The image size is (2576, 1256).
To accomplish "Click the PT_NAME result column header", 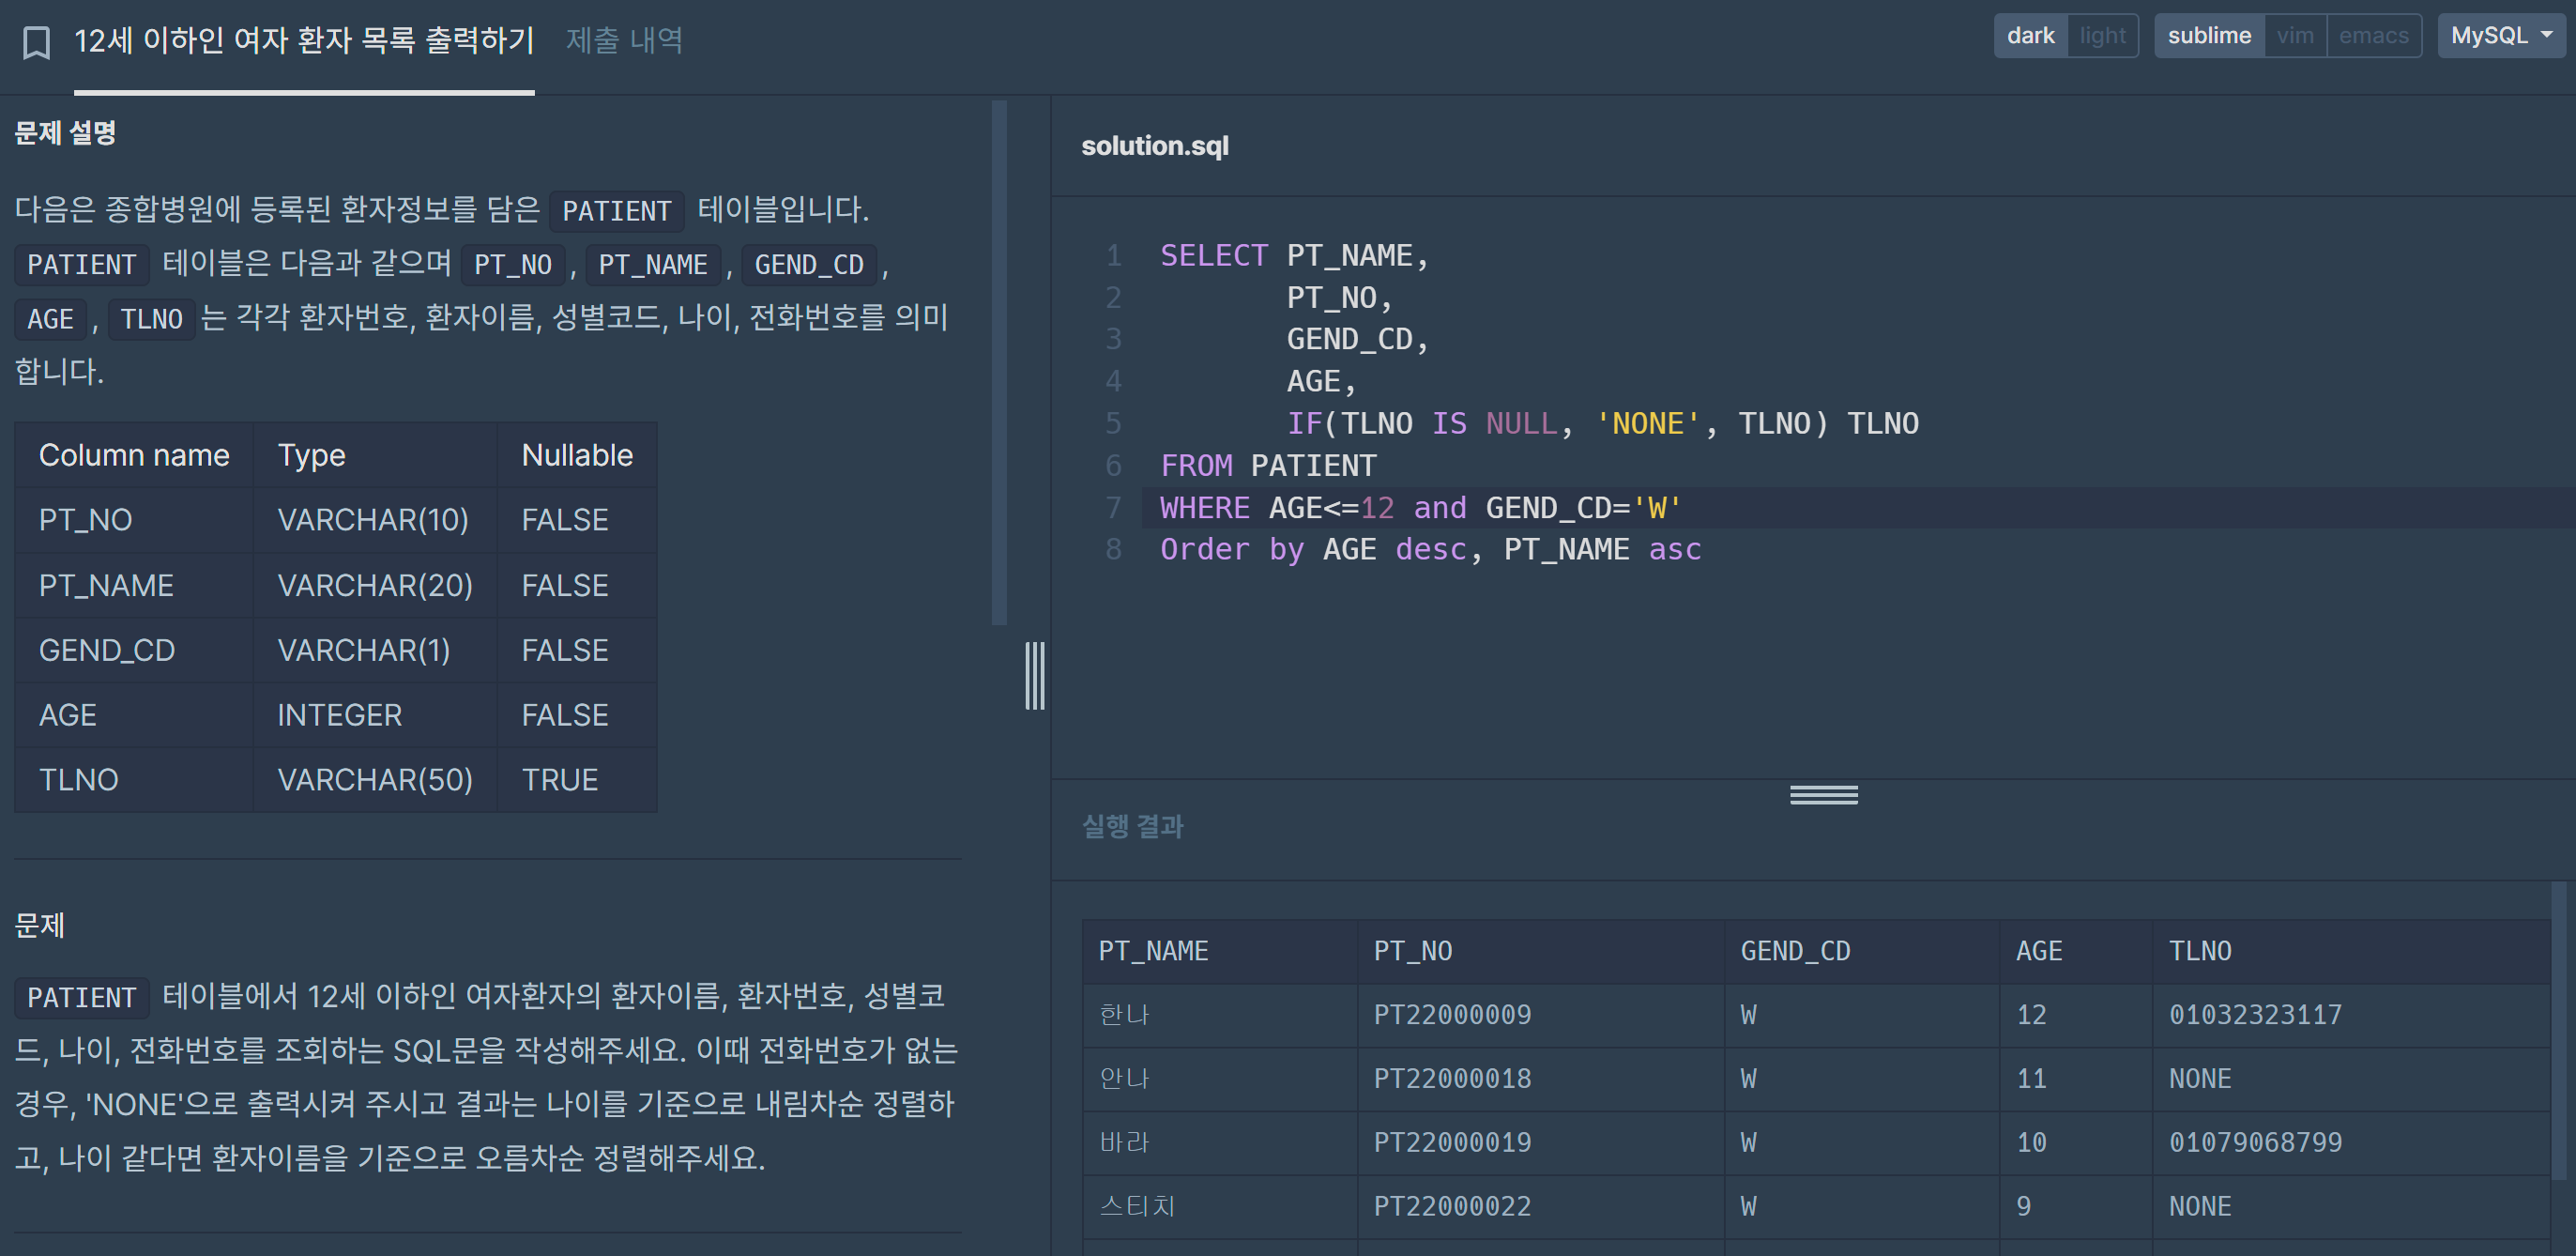I will coord(1153,951).
